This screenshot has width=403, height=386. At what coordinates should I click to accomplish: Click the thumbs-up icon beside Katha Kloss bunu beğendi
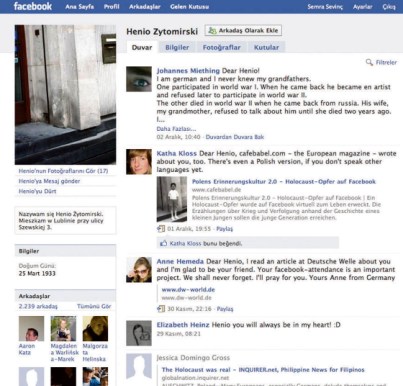click(x=163, y=243)
